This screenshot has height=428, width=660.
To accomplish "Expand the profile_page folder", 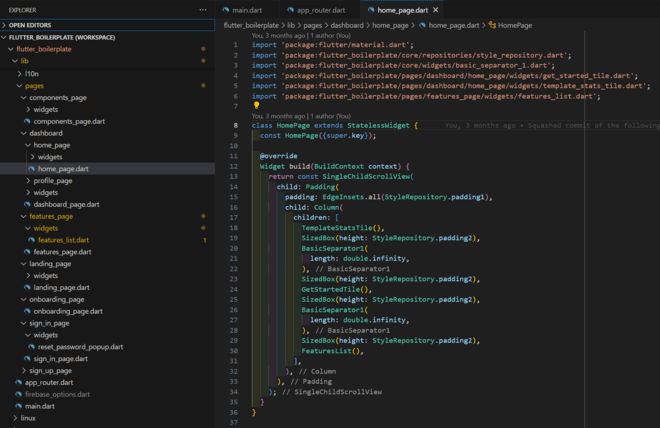I will click(x=107, y=181).
